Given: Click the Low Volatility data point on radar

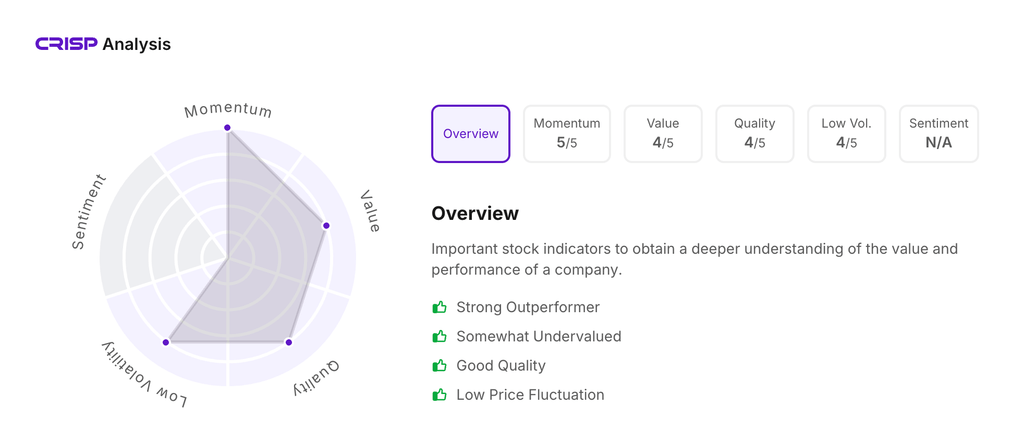Looking at the screenshot, I should pos(166,342).
